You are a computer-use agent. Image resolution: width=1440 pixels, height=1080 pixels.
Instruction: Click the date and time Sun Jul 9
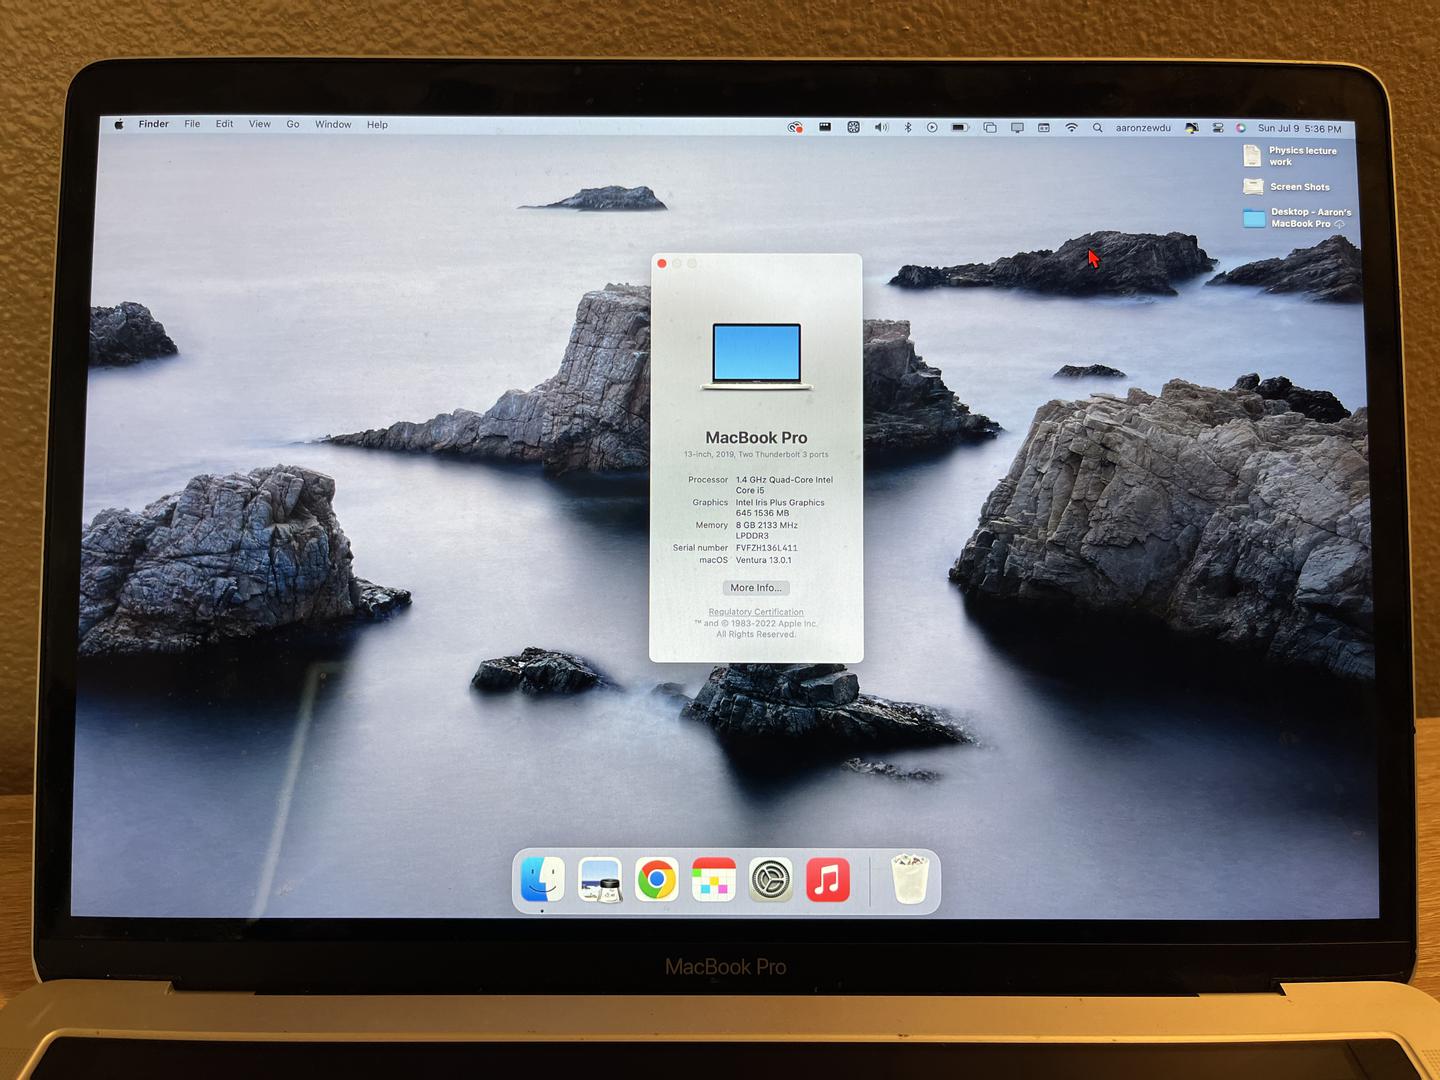point(1299,128)
